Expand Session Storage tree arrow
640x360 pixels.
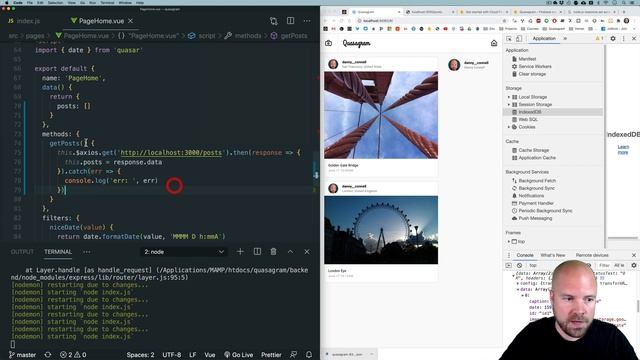[509, 104]
